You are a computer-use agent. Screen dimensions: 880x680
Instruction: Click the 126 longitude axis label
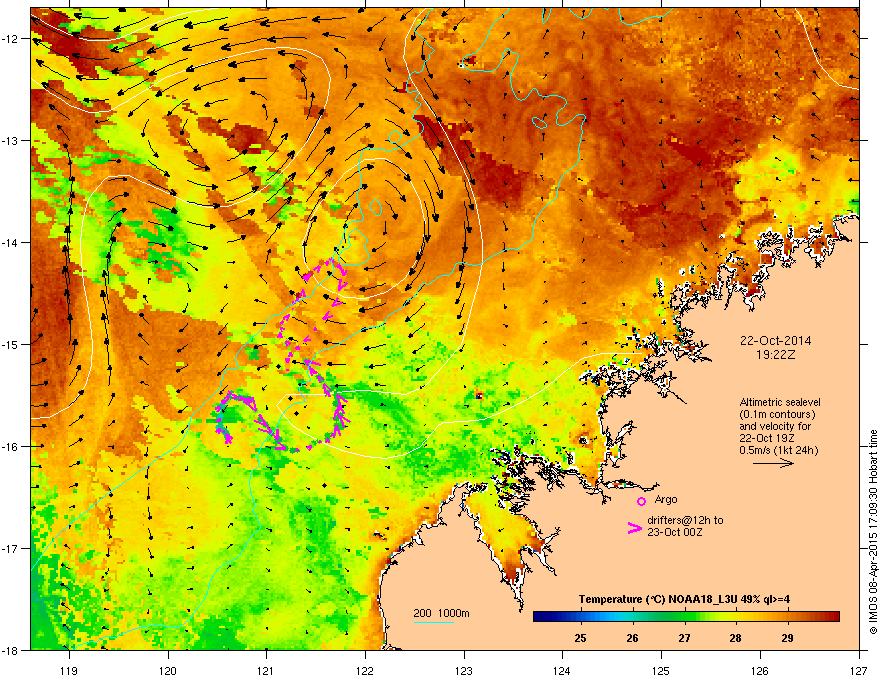pyautogui.click(x=760, y=670)
